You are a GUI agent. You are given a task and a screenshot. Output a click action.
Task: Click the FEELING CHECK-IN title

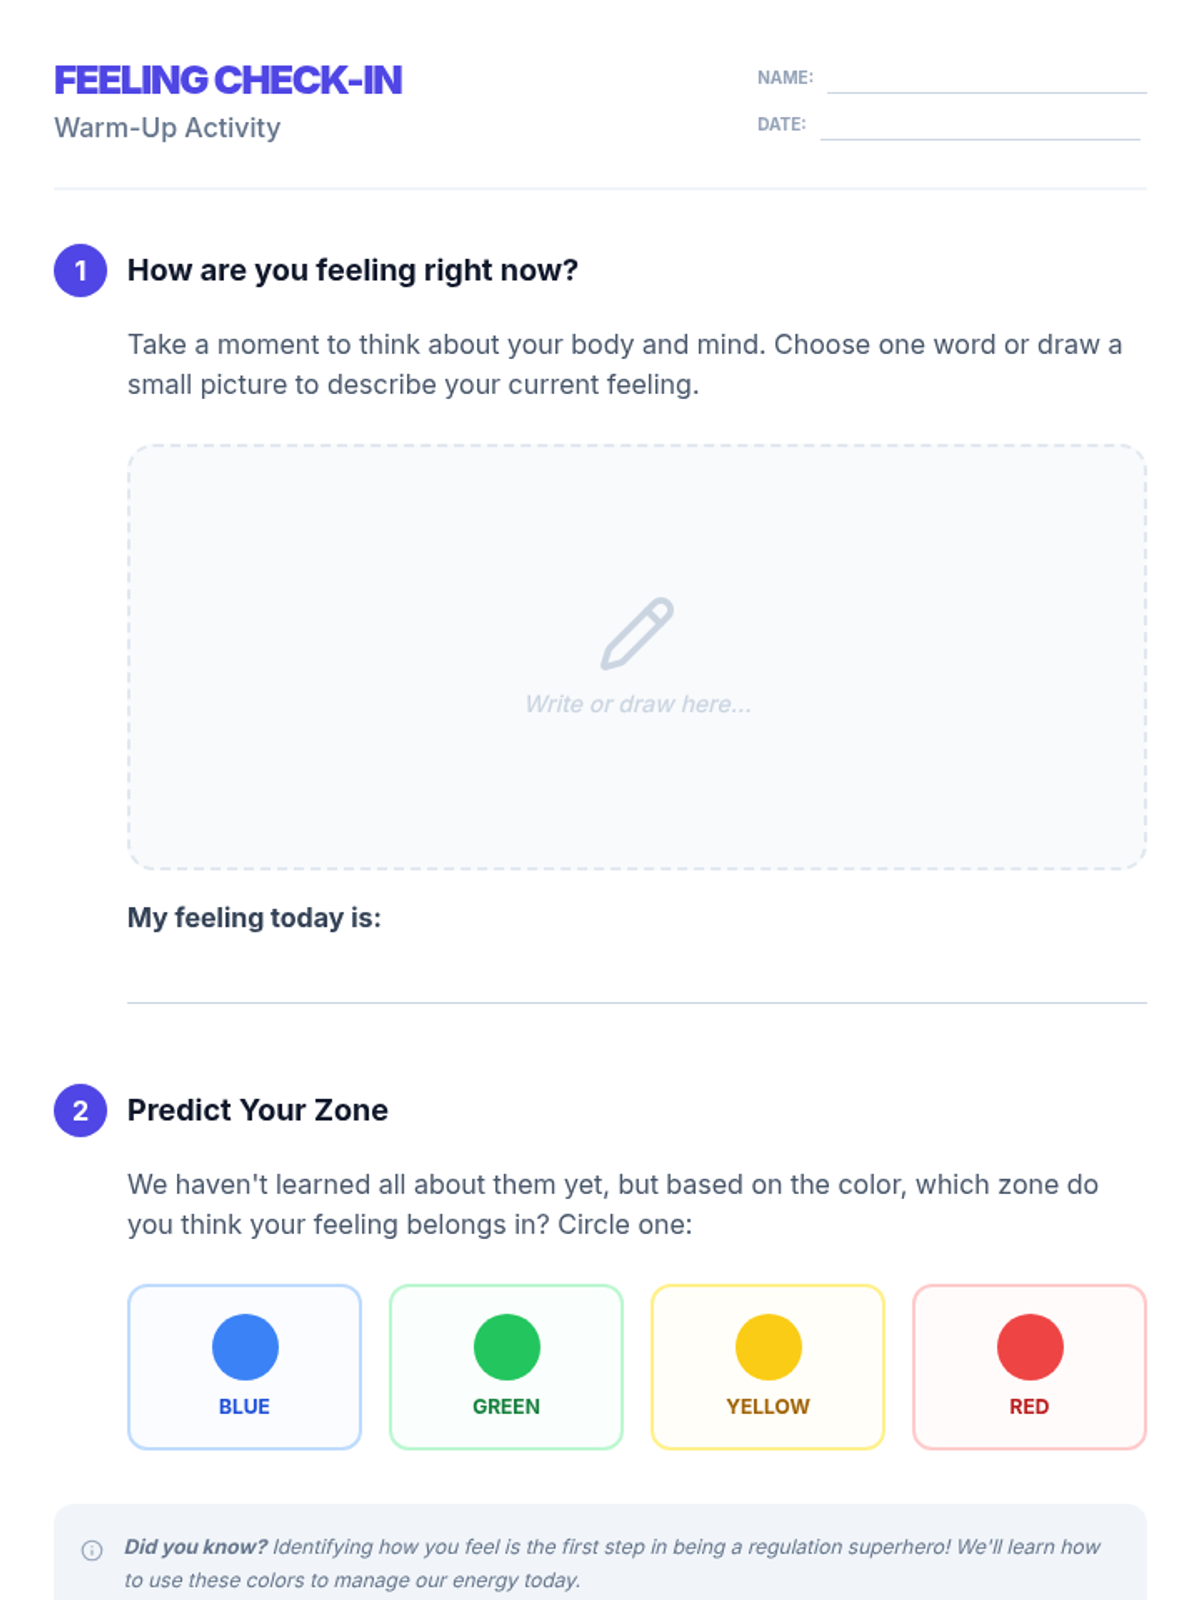point(228,80)
